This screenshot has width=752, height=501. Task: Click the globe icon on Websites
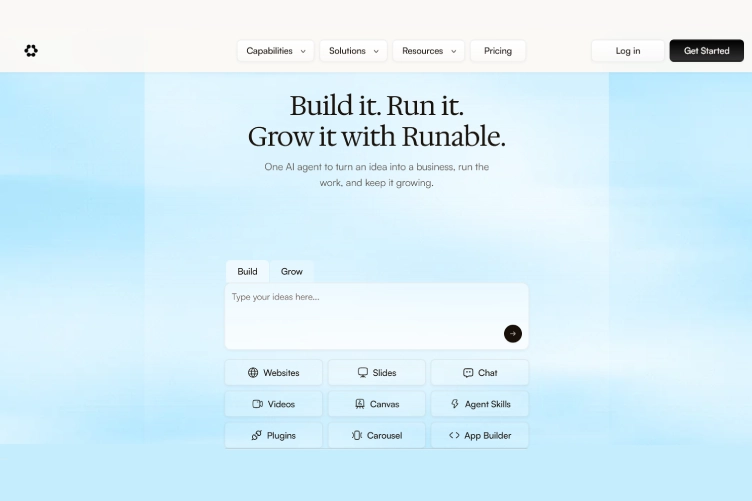[253, 373]
